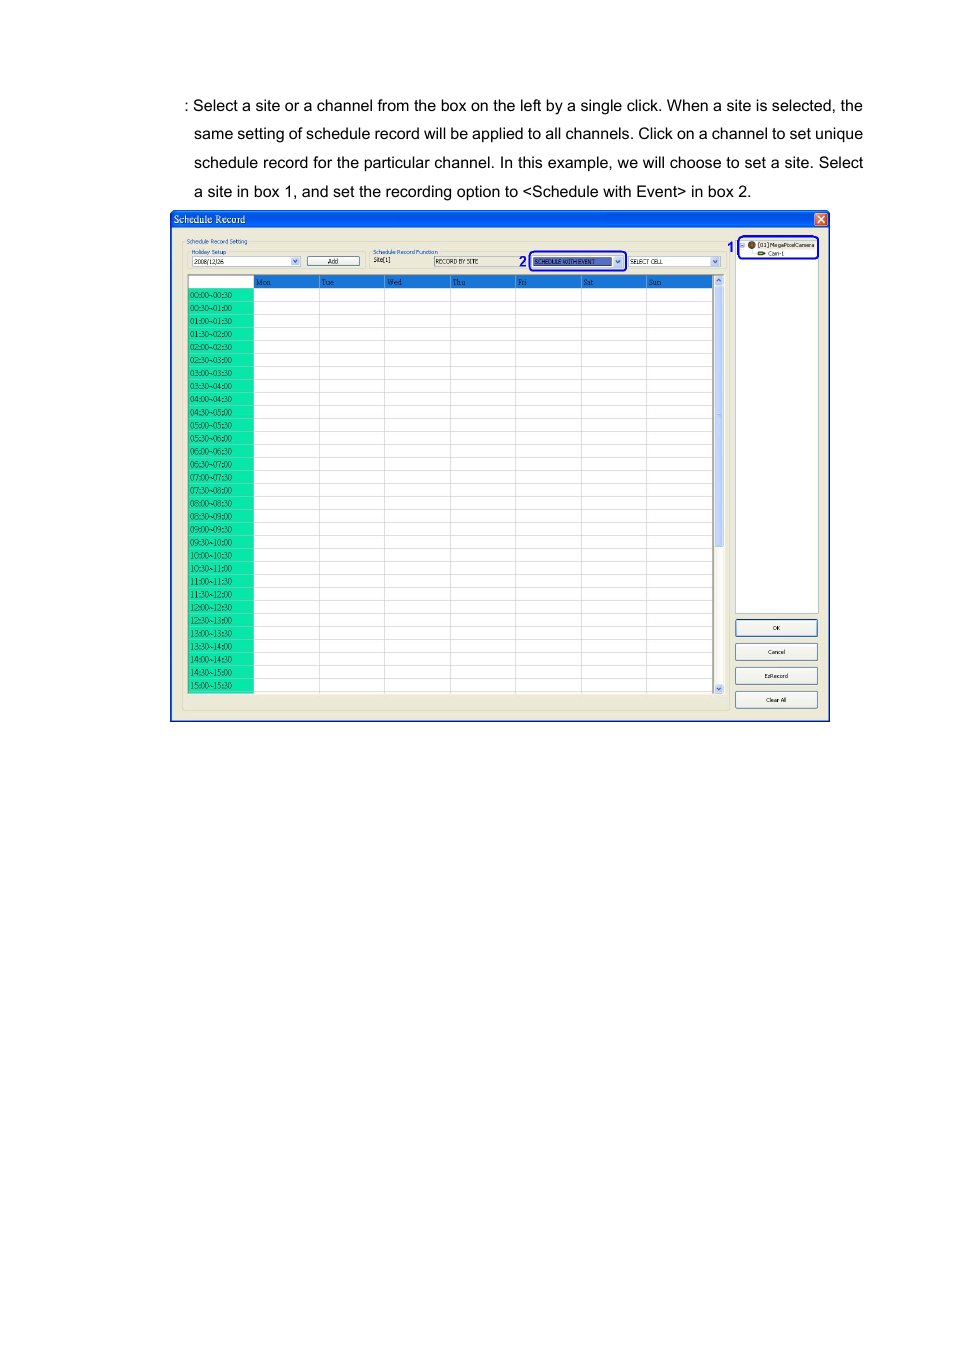Select the Thu cell at 08:00~08:30
The height and width of the screenshot is (1350, 954).
pos(483,503)
